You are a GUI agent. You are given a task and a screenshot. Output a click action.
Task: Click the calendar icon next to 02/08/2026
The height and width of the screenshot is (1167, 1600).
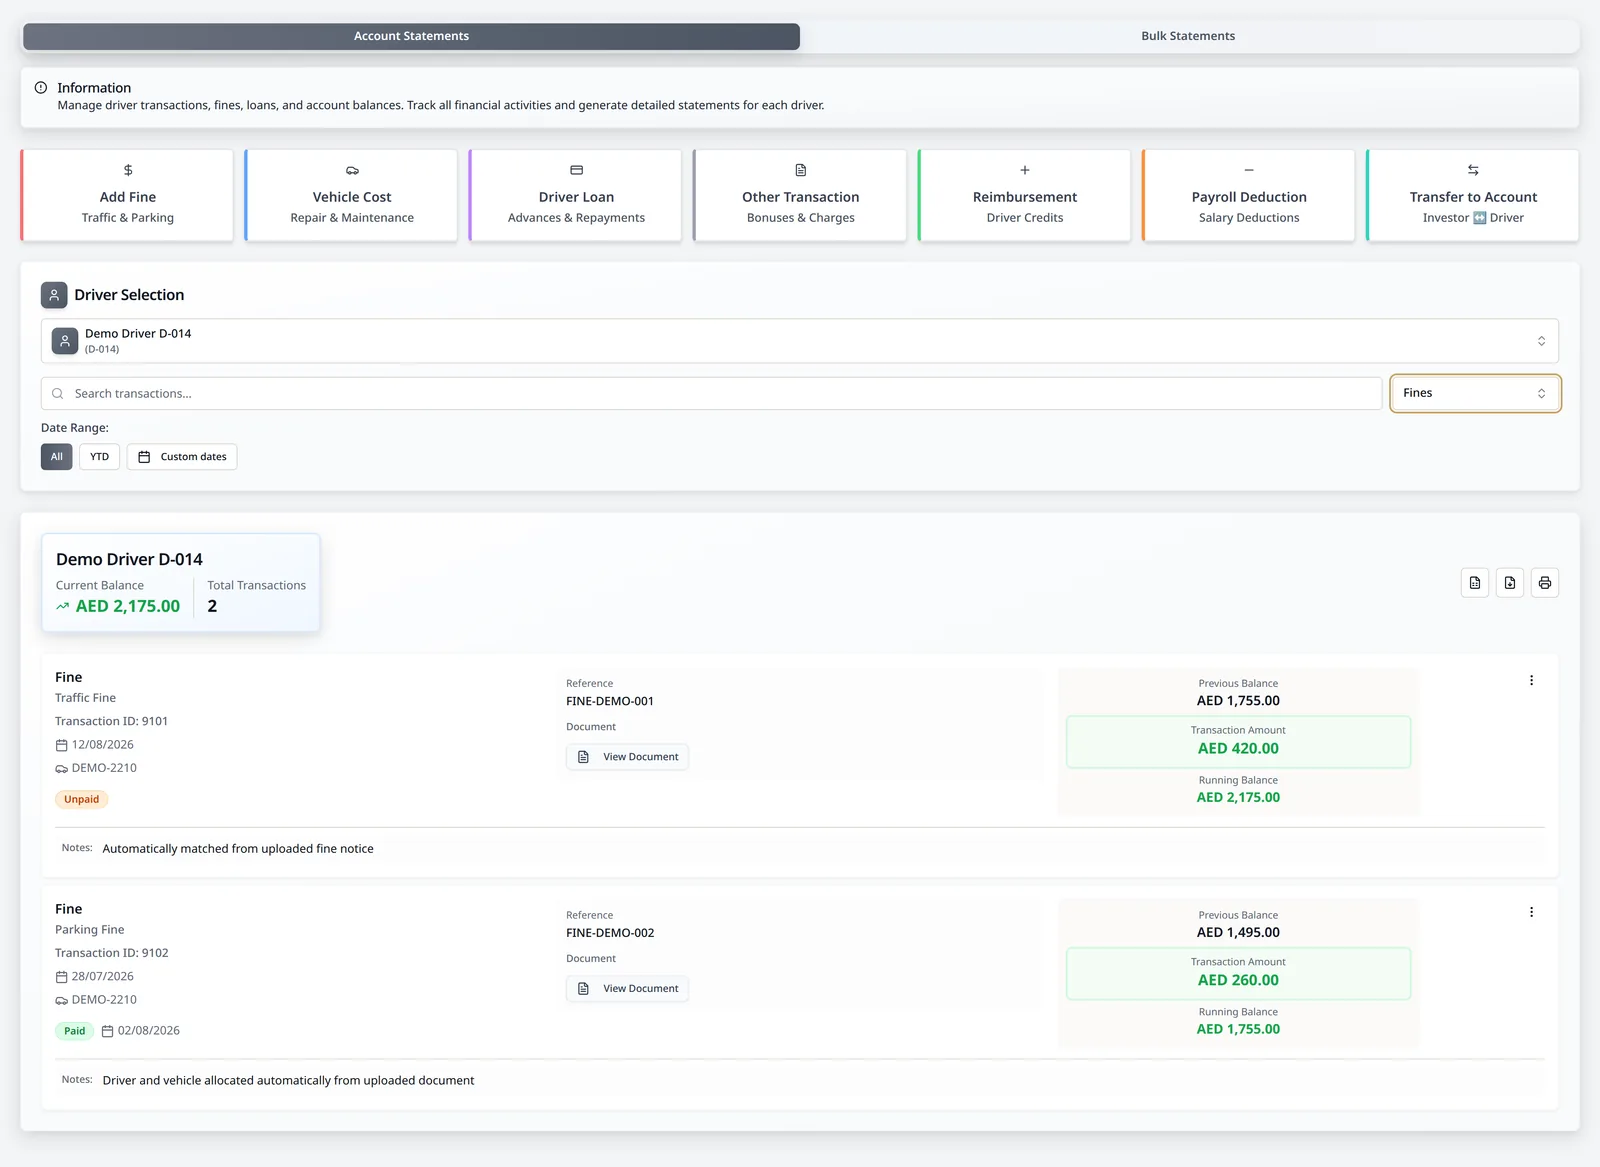107,1031
